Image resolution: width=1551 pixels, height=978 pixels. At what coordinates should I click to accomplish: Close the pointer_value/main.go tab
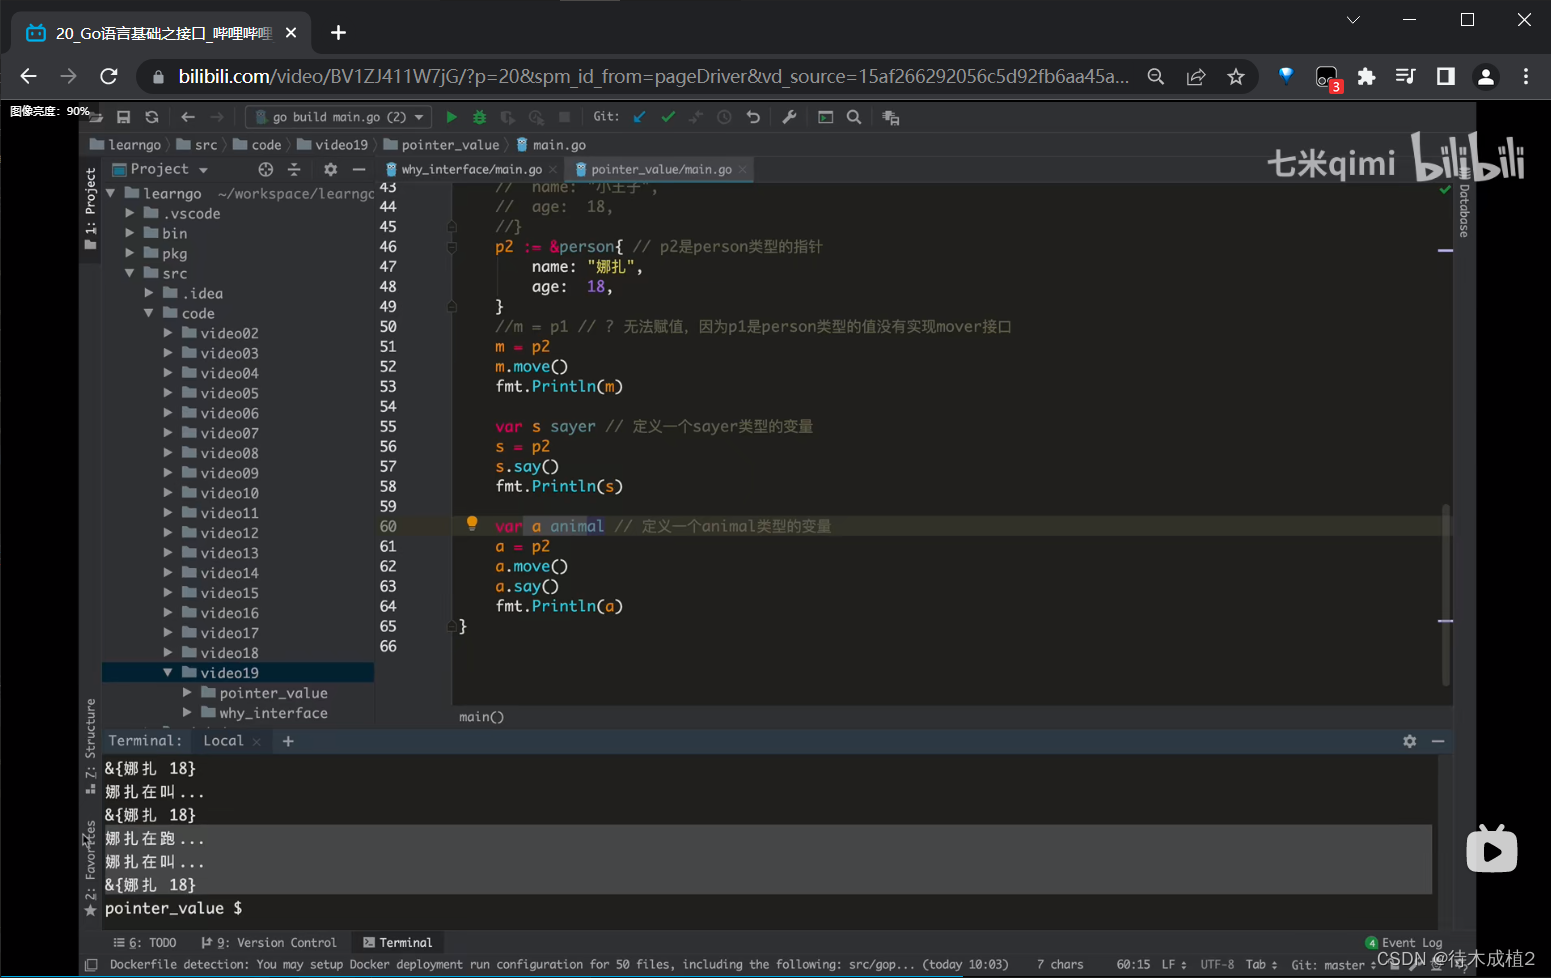click(742, 170)
